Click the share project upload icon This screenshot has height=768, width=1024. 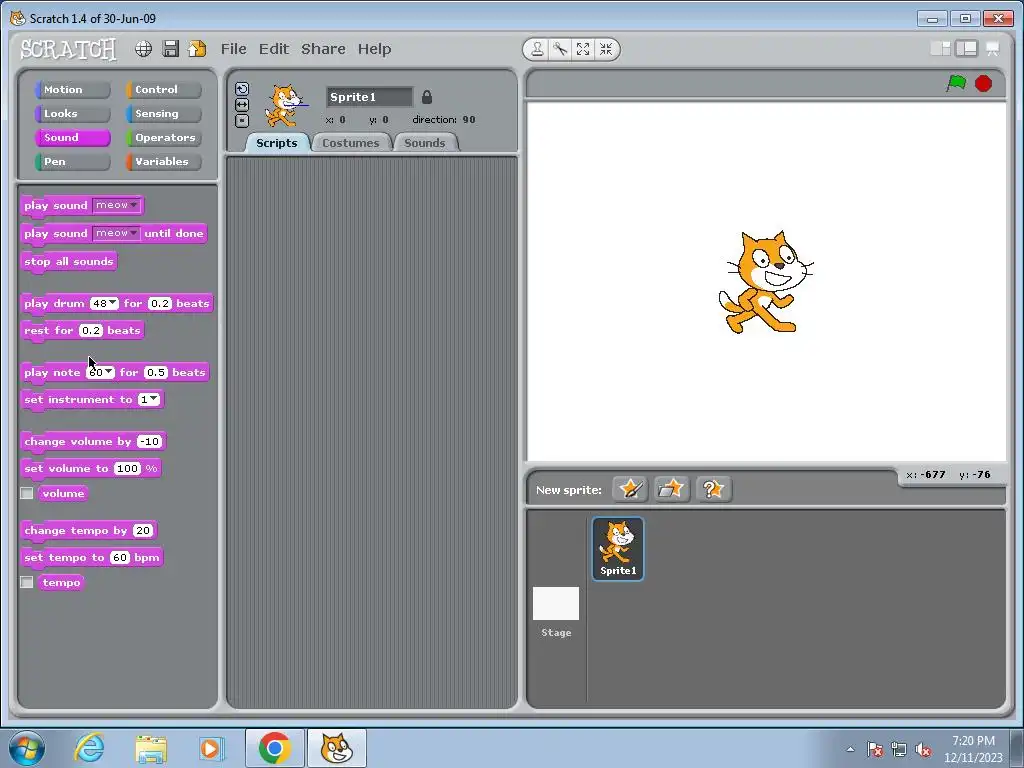point(197,49)
